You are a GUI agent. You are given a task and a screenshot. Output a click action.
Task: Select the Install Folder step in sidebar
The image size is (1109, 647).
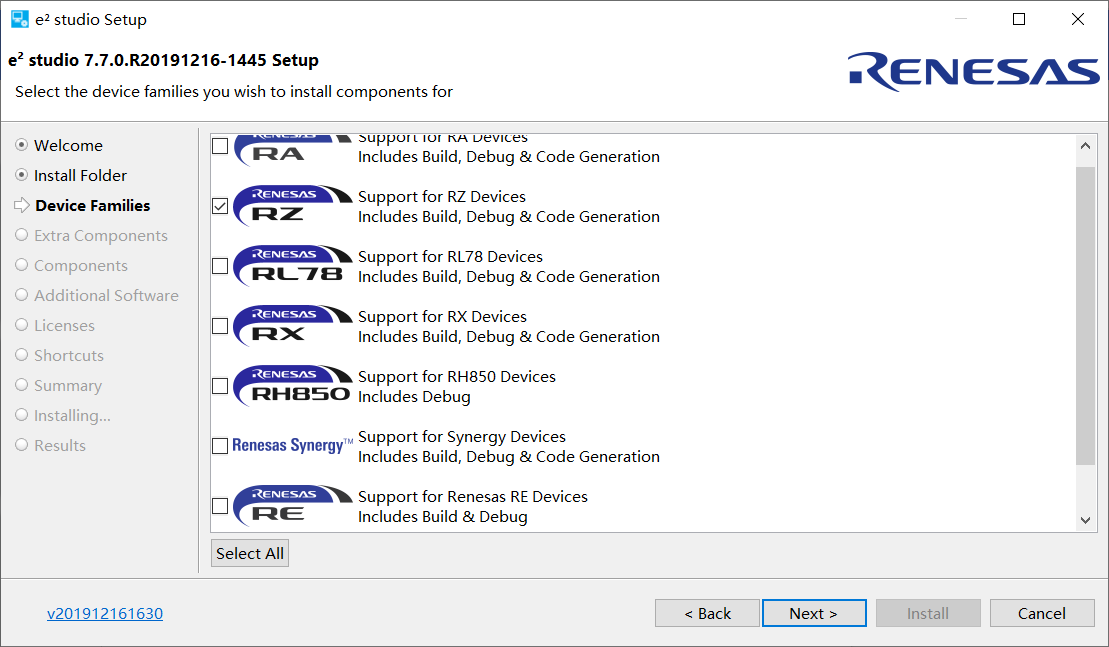point(80,176)
